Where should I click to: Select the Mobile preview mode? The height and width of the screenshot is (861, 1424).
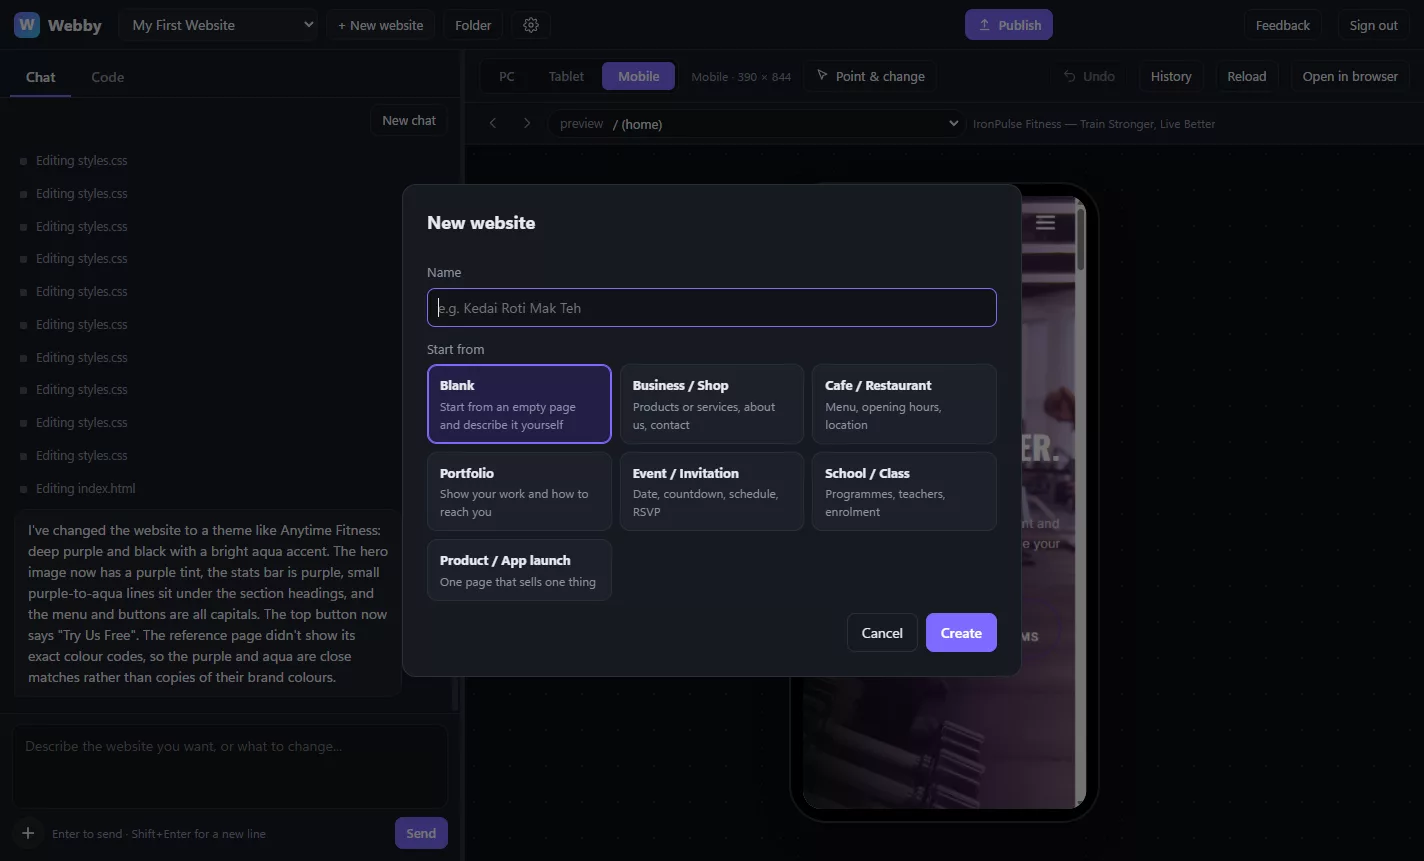click(x=638, y=76)
